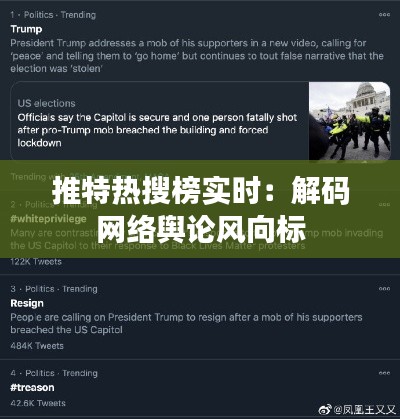This screenshot has height=419, width=400.
Task: Click the Weibo username watermark text
Action: [364, 410]
